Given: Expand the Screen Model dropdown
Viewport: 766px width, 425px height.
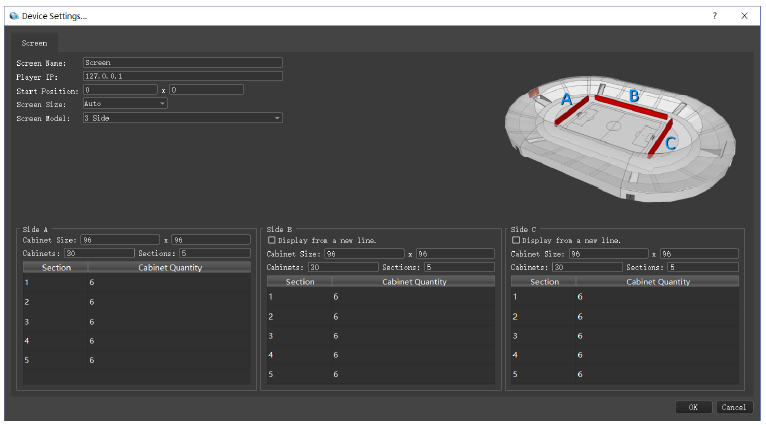Looking at the screenshot, I should 182,118.
